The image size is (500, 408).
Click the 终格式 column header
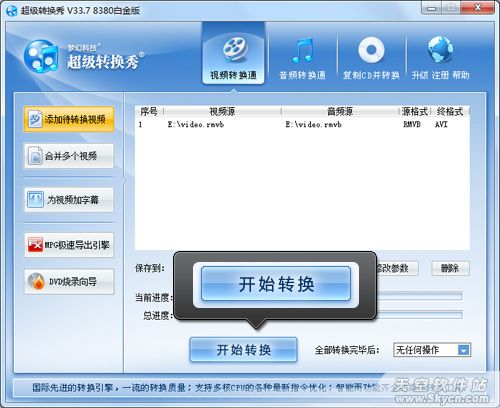450,111
